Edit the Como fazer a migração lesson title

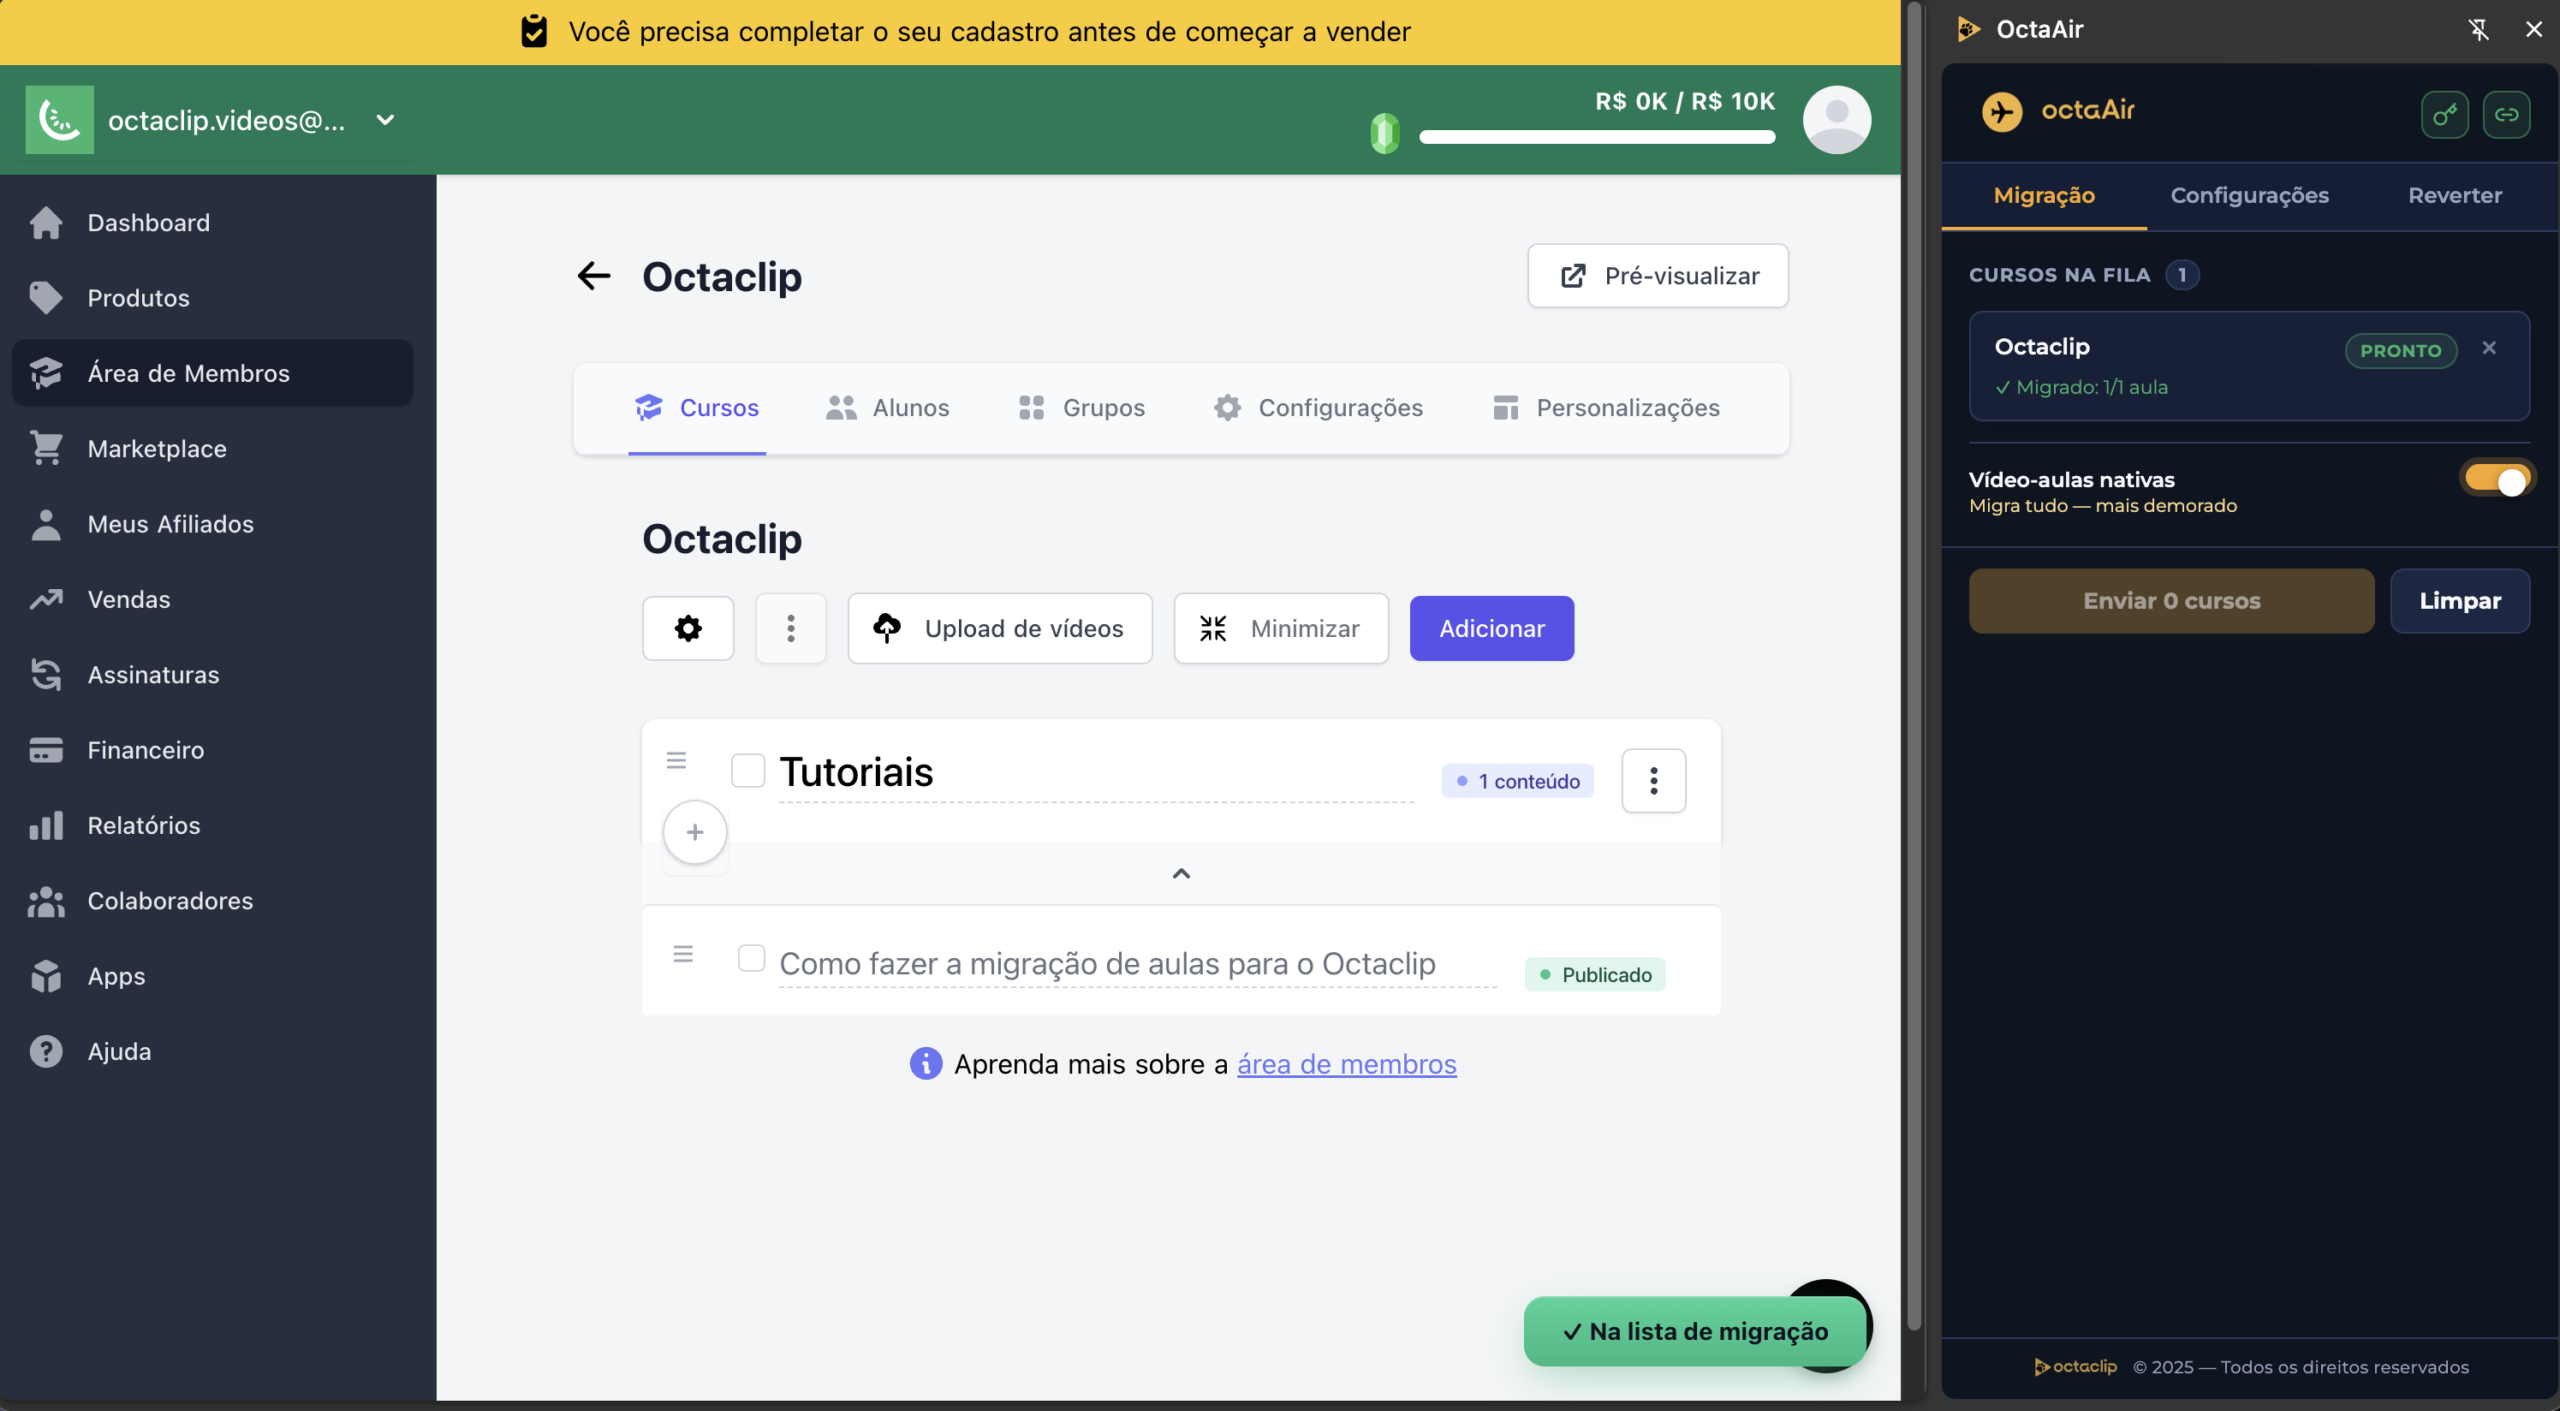1138,964
